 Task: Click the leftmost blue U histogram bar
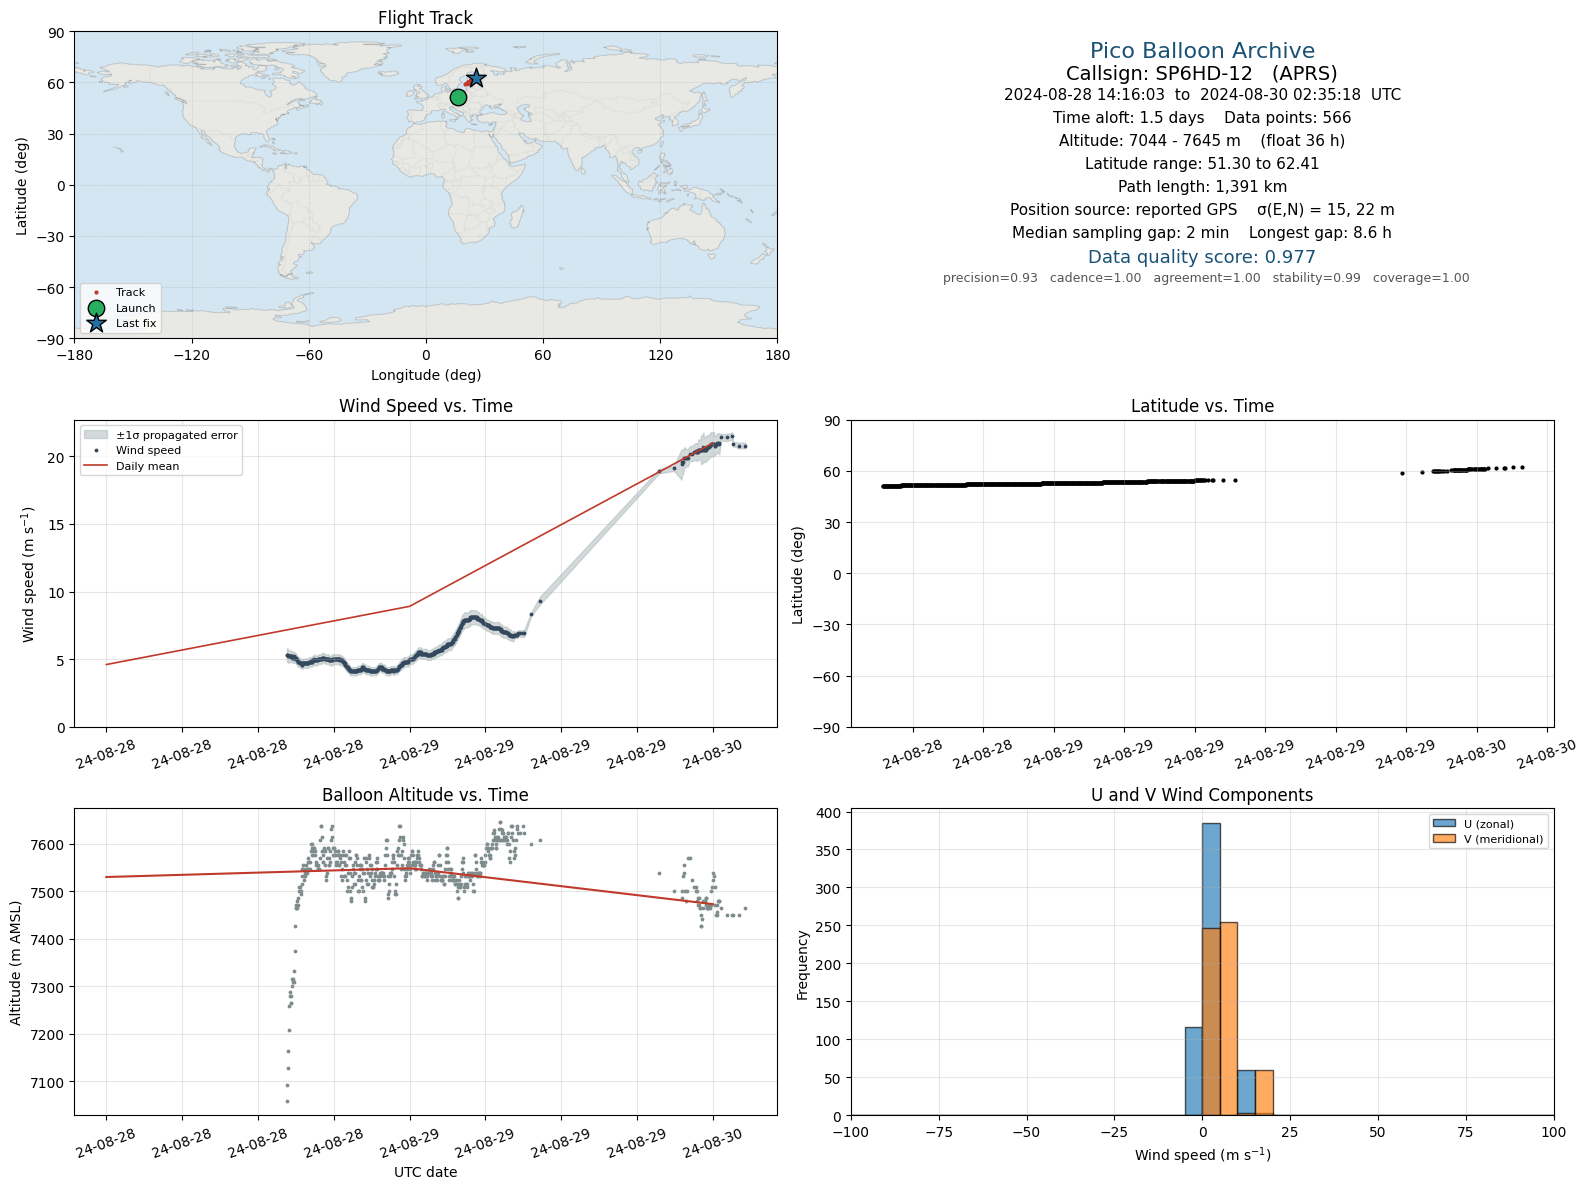[x=1193, y=1071]
